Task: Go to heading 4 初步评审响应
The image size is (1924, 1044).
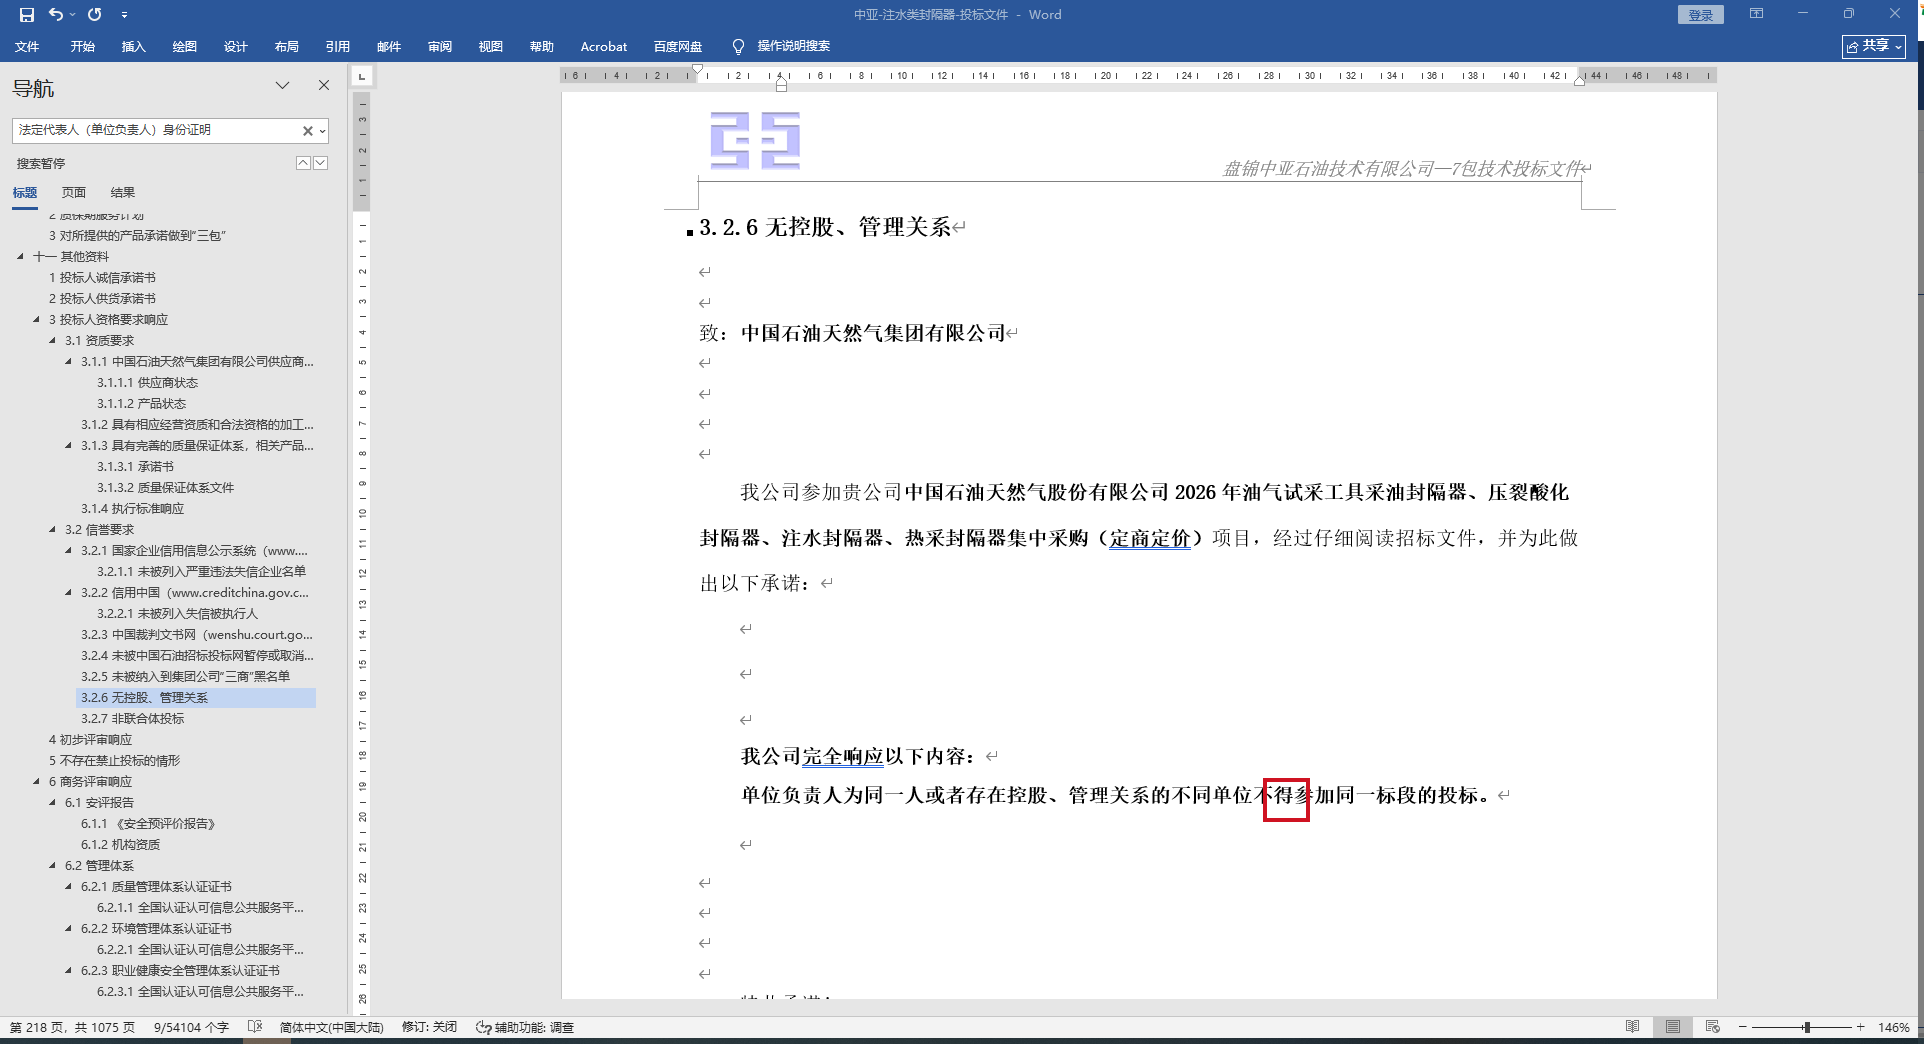Action: pyautogui.click(x=90, y=740)
